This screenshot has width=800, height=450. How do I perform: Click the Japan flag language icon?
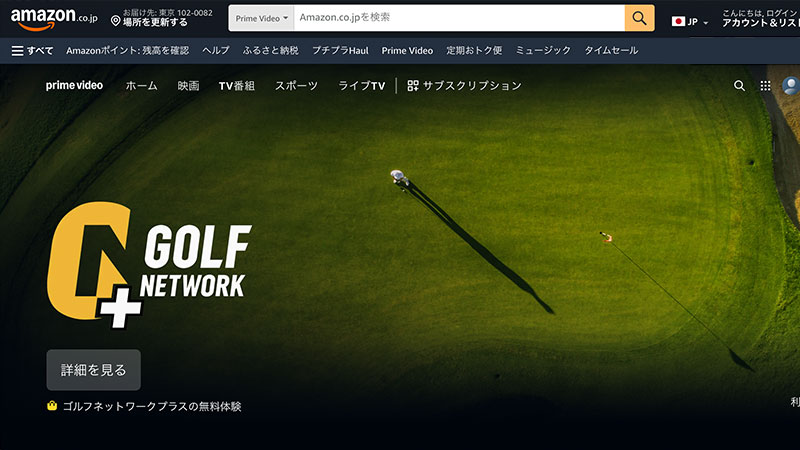pyautogui.click(x=678, y=21)
